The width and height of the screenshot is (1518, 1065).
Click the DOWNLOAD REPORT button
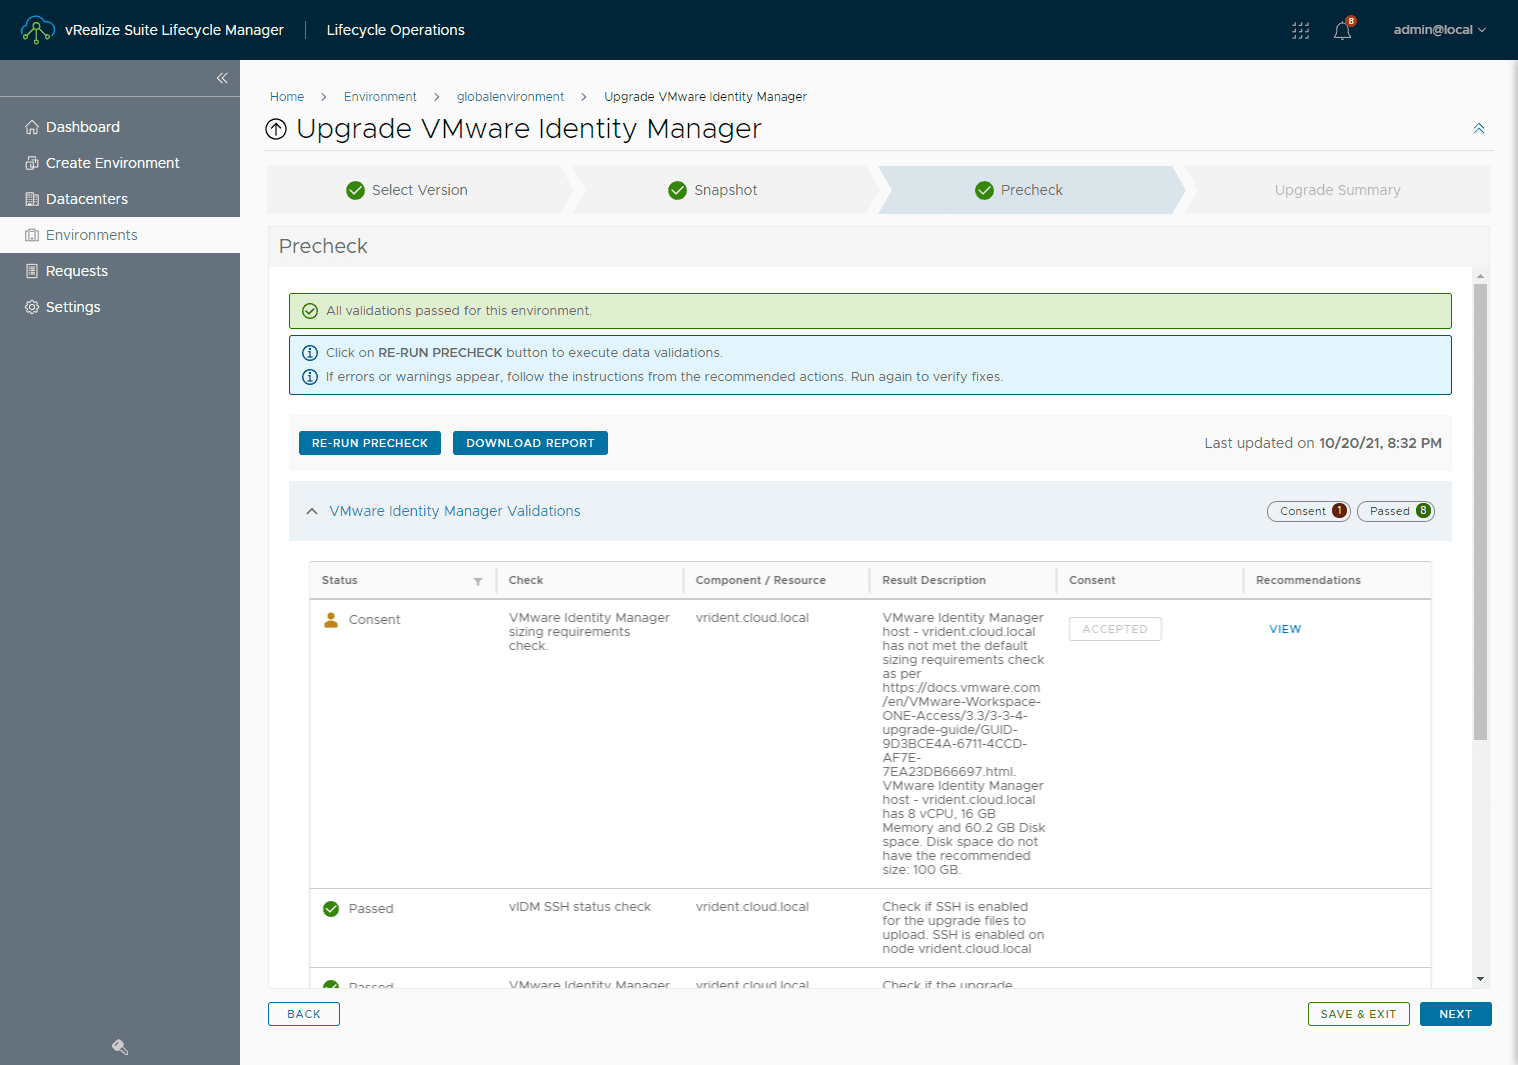530,443
